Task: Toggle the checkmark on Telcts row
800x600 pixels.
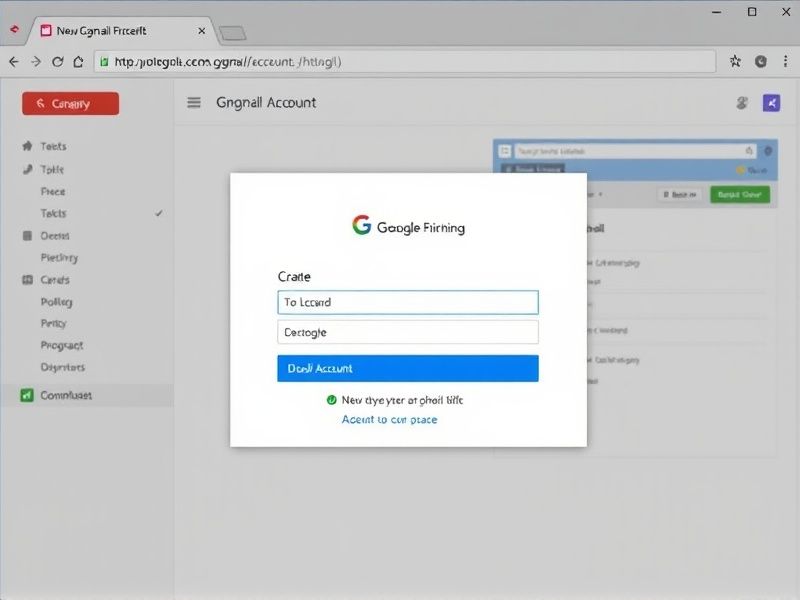Action: point(159,213)
